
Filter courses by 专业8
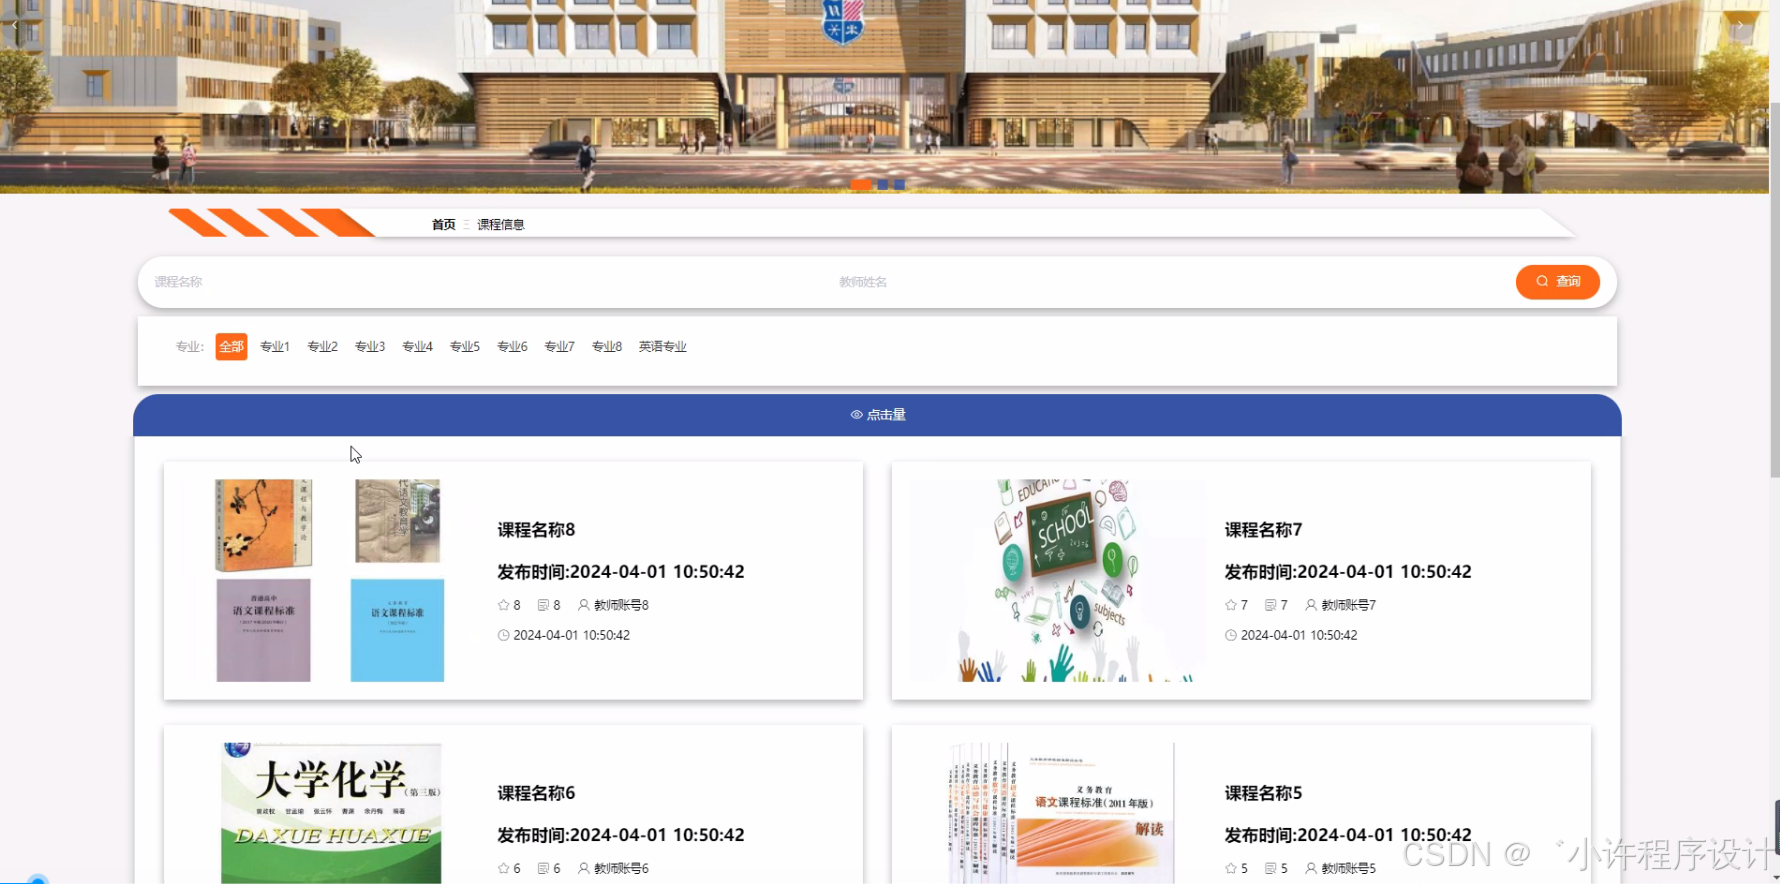[x=607, y=347]
